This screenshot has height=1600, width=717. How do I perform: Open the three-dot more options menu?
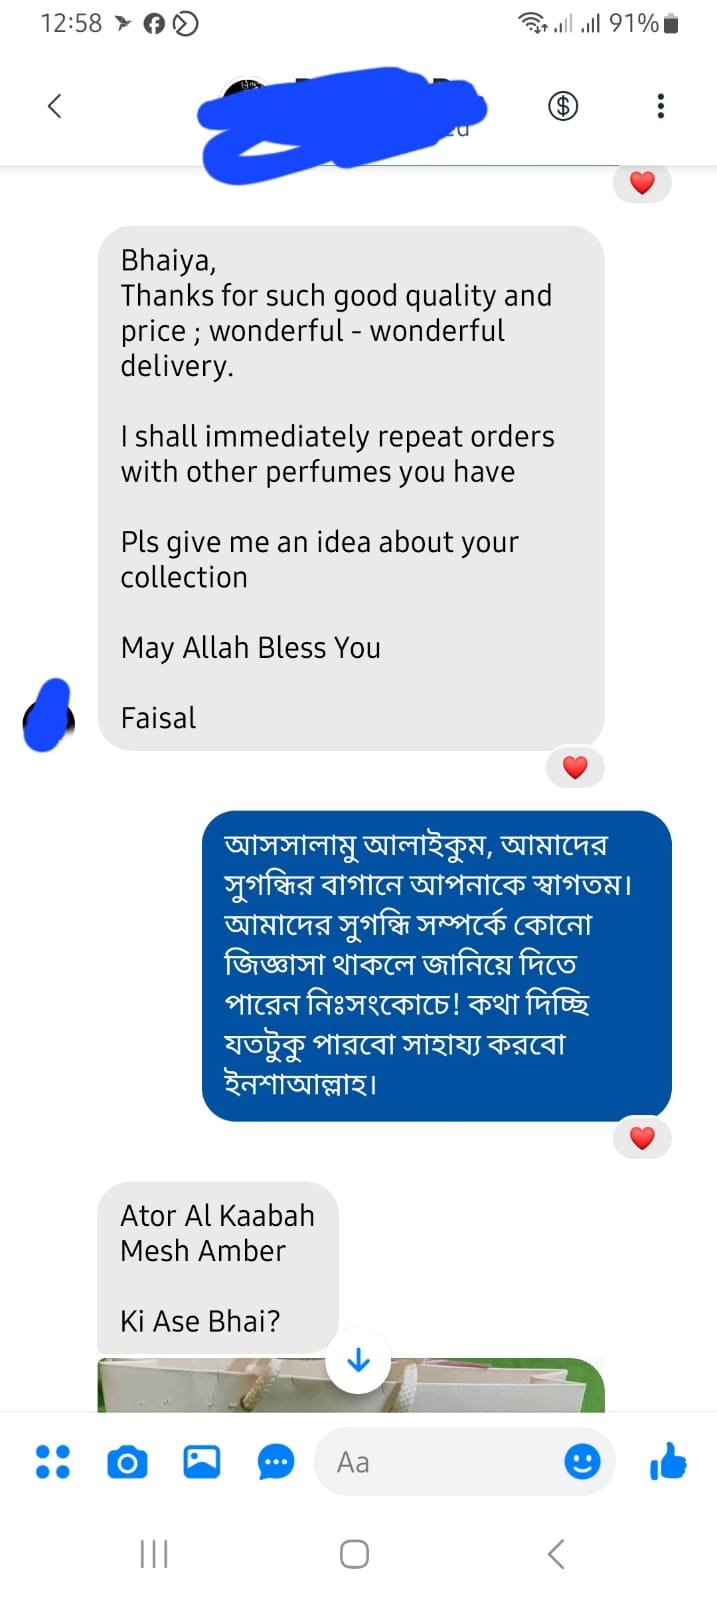tap(660, 106)
